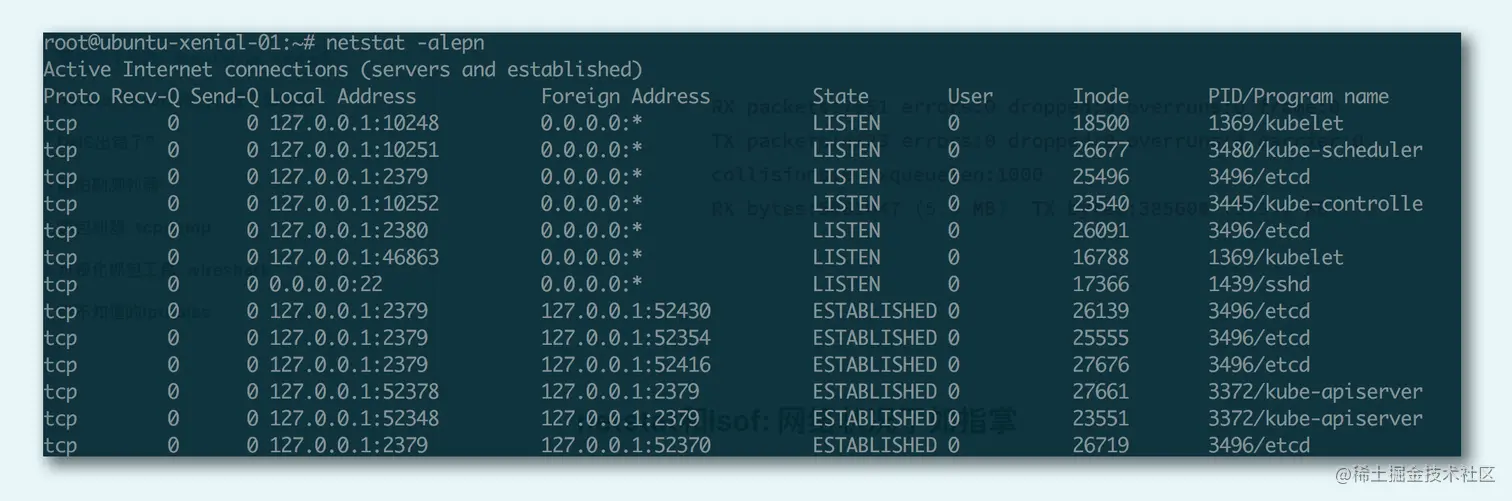Select local address 127.0.0.1:10248
Viewport: 1512px width, 501px height.
354,124
